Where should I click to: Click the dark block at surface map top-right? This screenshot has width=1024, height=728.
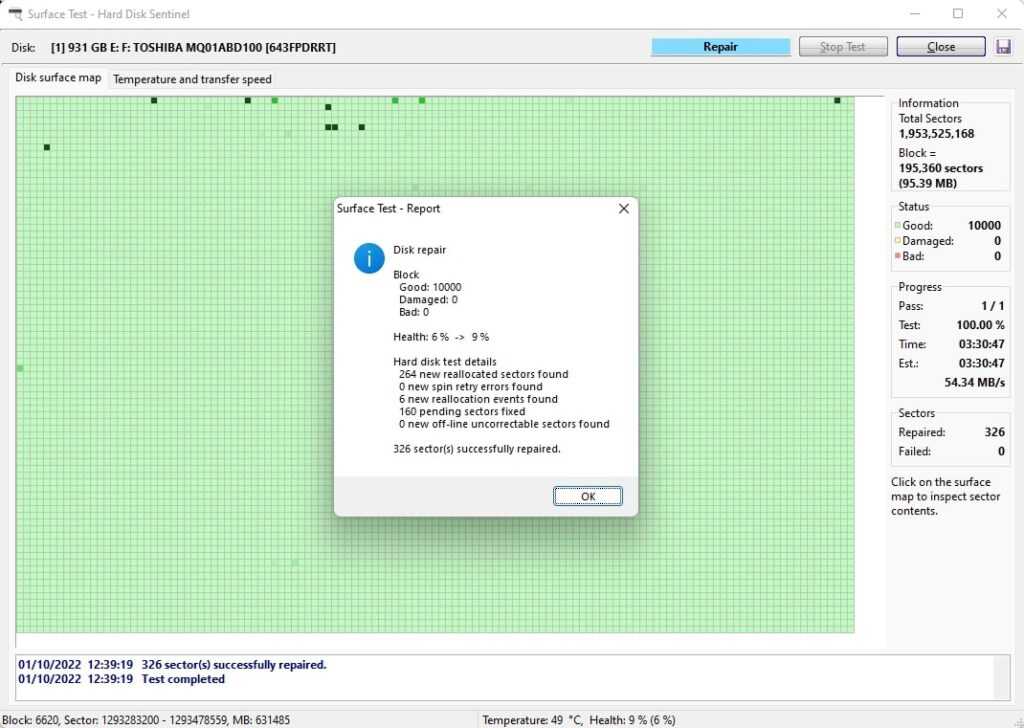click(837, 100)
